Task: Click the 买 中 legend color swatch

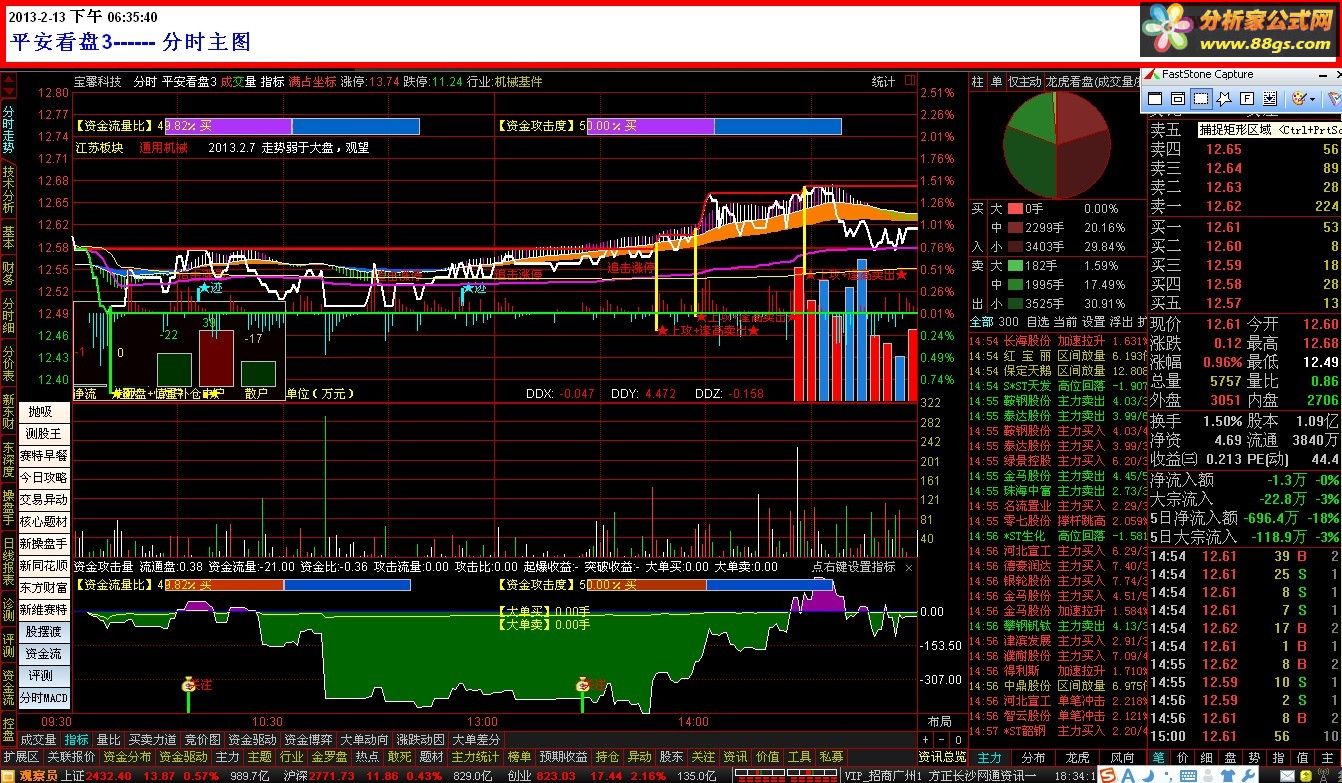Action: pyautogui.click(x=1017, y=227)
